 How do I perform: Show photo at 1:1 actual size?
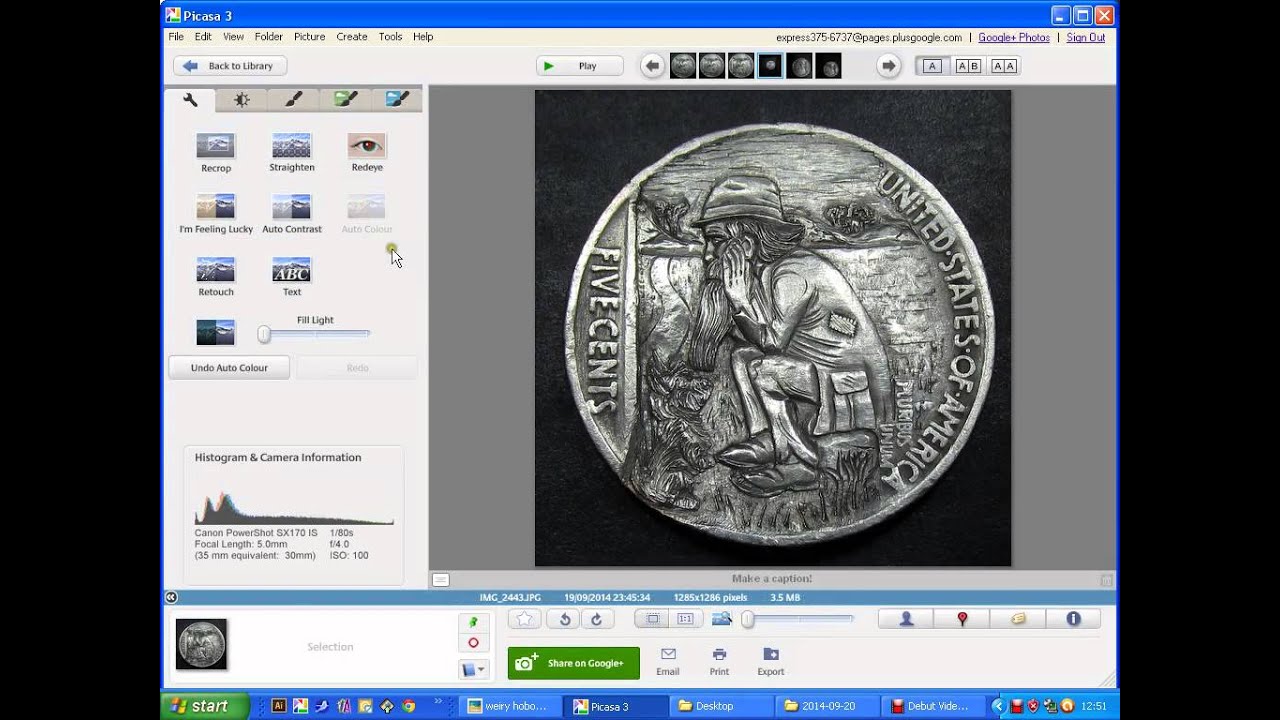pos(685,619)
